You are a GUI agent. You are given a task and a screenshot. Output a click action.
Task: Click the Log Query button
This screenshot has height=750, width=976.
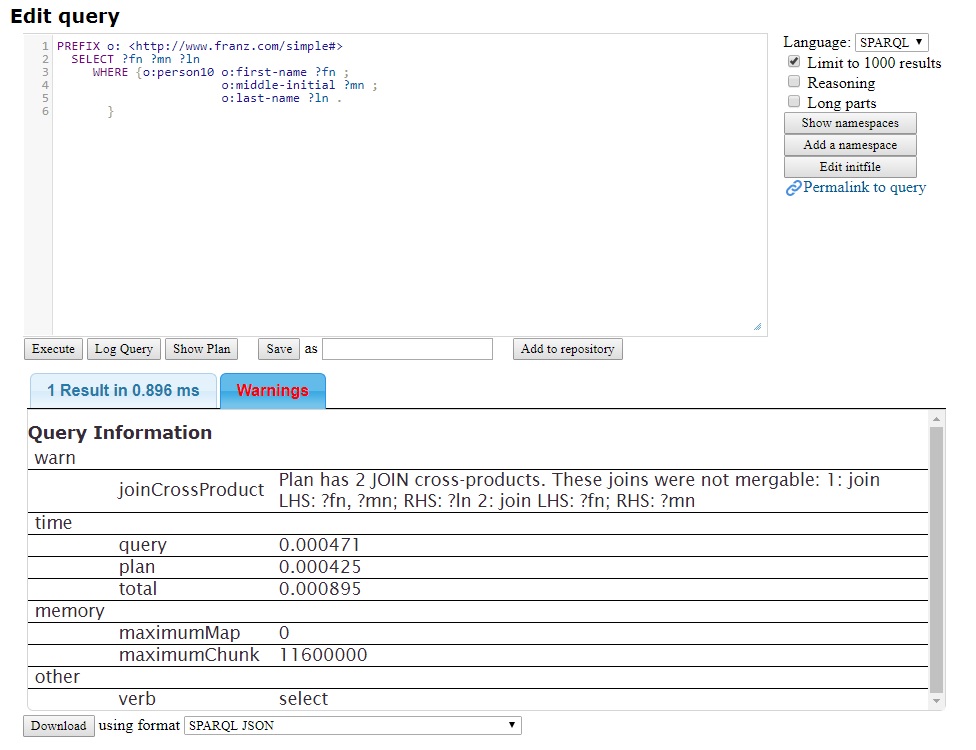124,349
